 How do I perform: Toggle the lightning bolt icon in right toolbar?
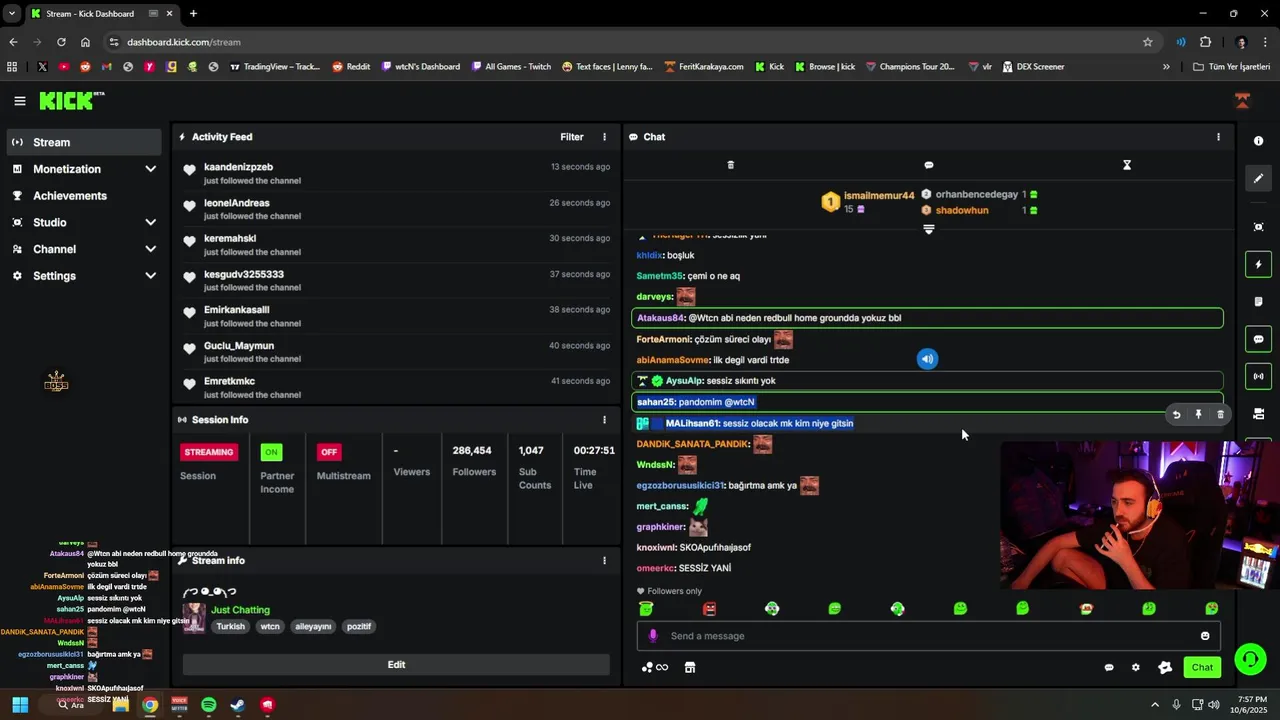point(1258,265)
